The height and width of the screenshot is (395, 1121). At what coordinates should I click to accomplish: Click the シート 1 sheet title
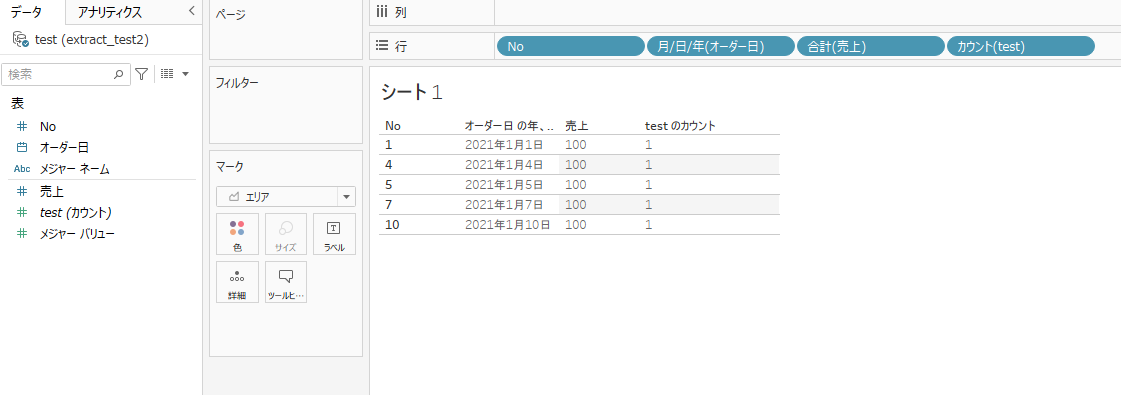413,92
